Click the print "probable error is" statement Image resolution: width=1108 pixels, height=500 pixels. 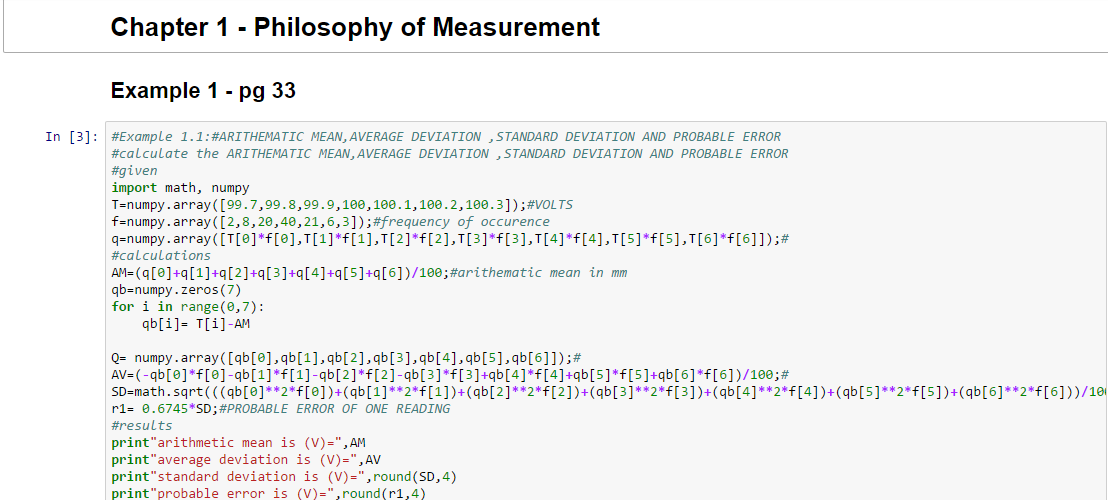(x=268, y=493)
